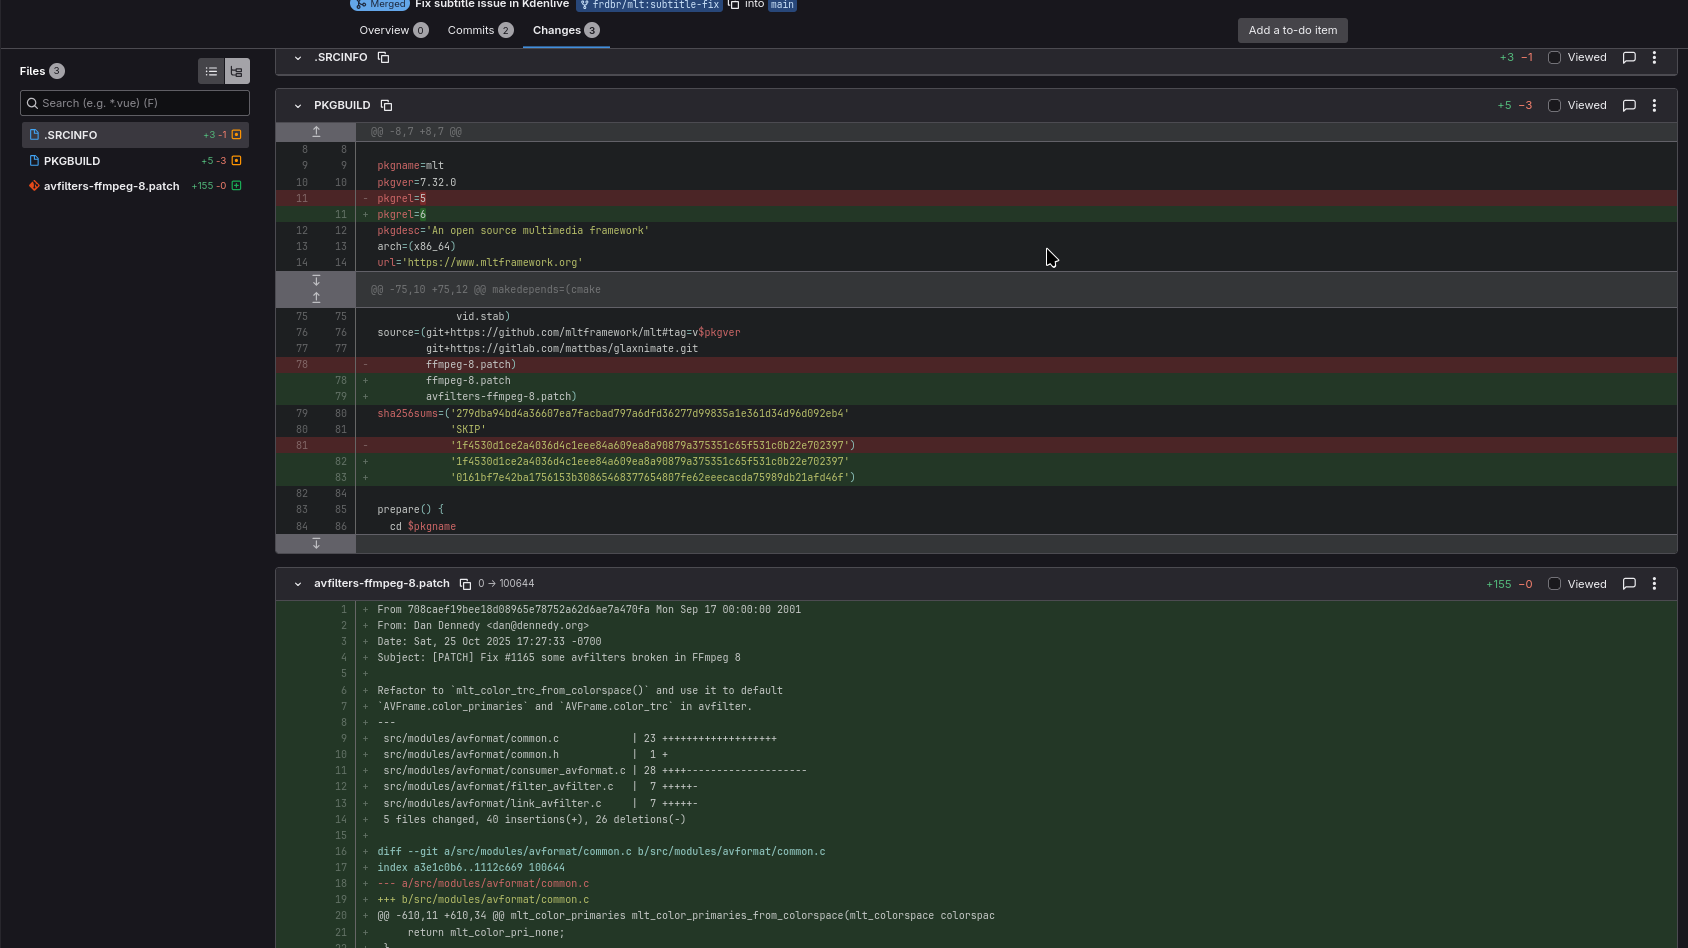Open more options menu for PKGBUILD
Viewport: 1688px width, 948px height.
pos(1654,106)
